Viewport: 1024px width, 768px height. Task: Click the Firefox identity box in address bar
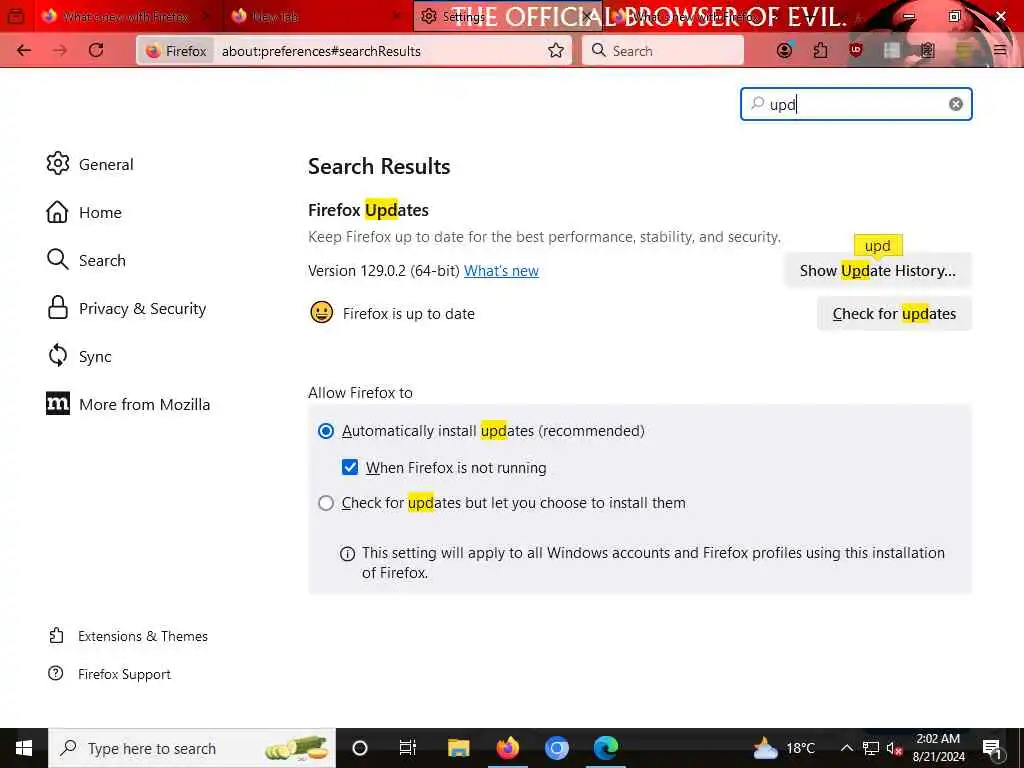click(x=176, y=50)
